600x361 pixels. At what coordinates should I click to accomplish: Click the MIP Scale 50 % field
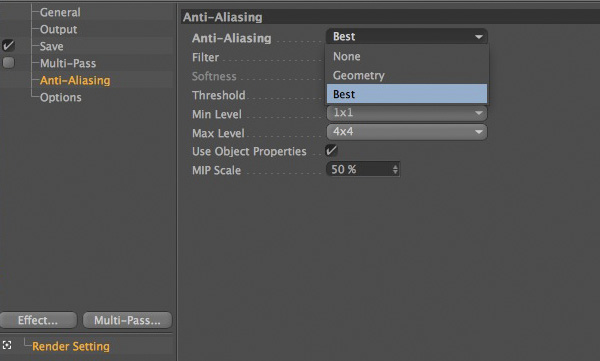(x=363, y=169)
